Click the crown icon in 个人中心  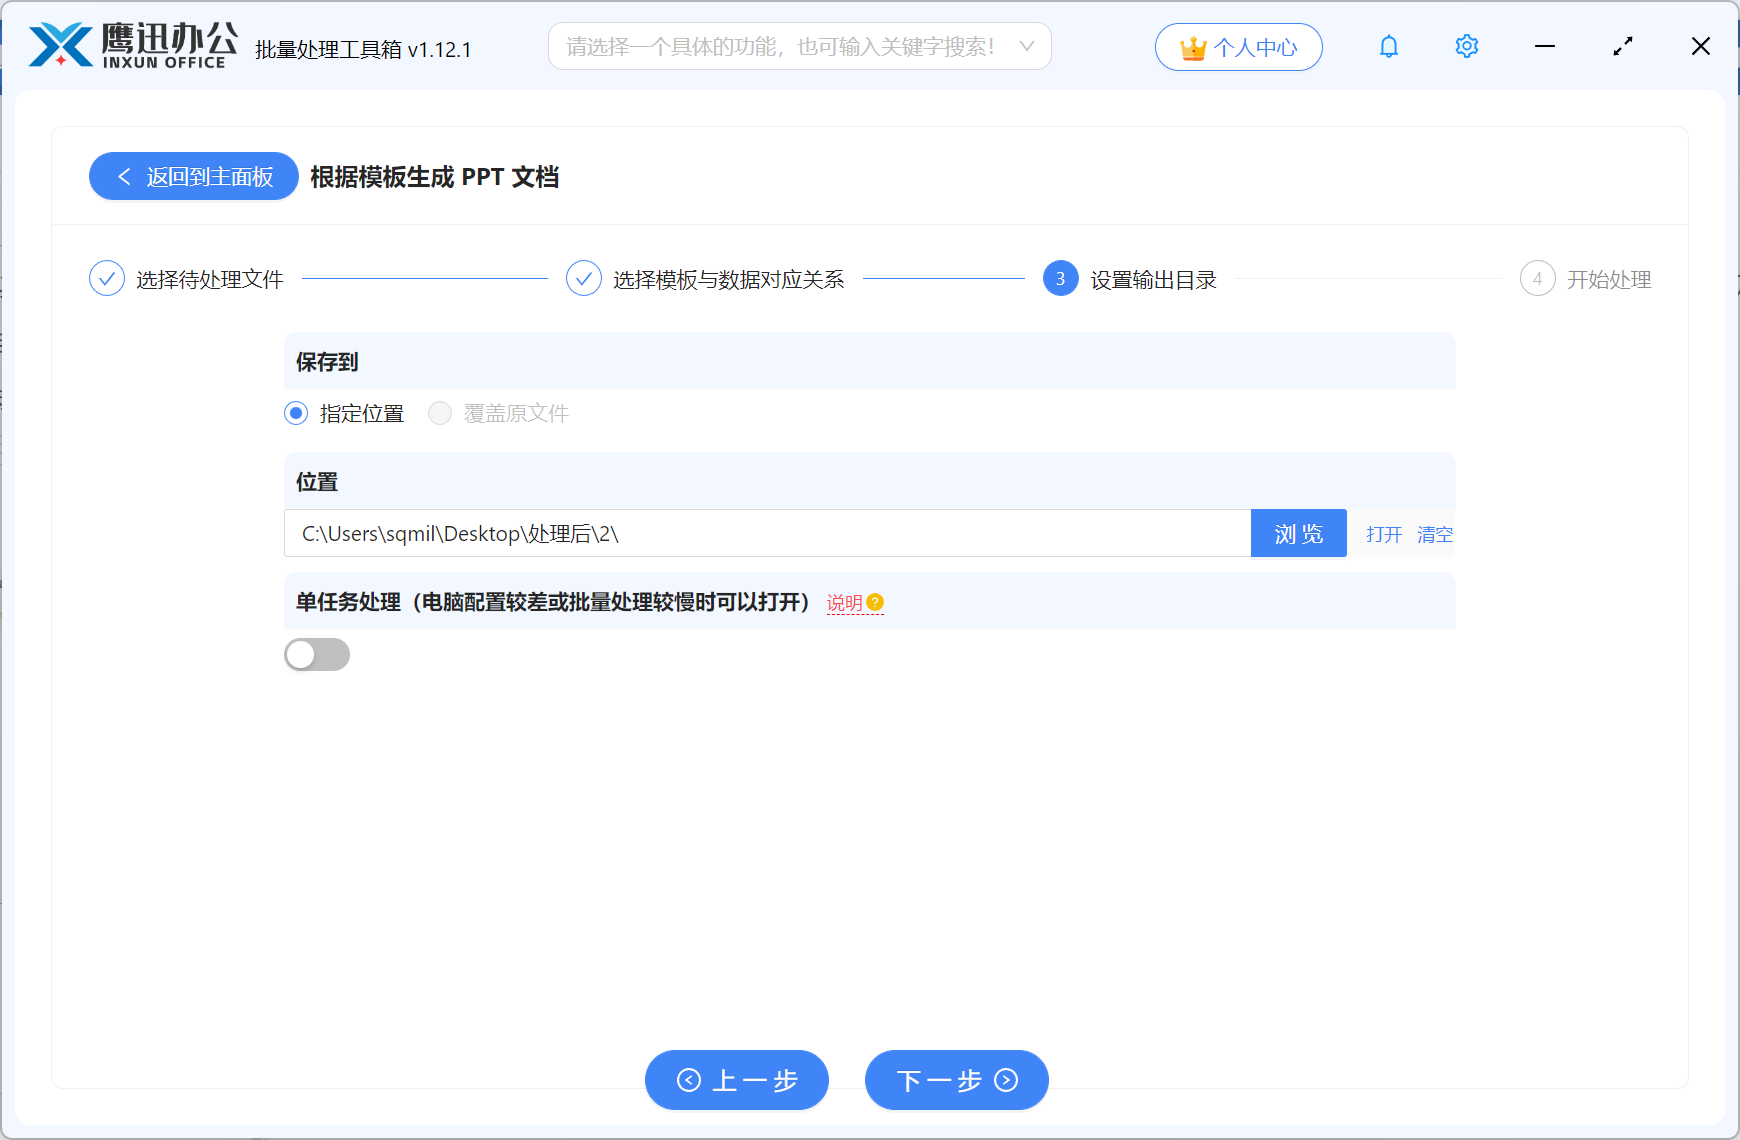[1191, 46]
